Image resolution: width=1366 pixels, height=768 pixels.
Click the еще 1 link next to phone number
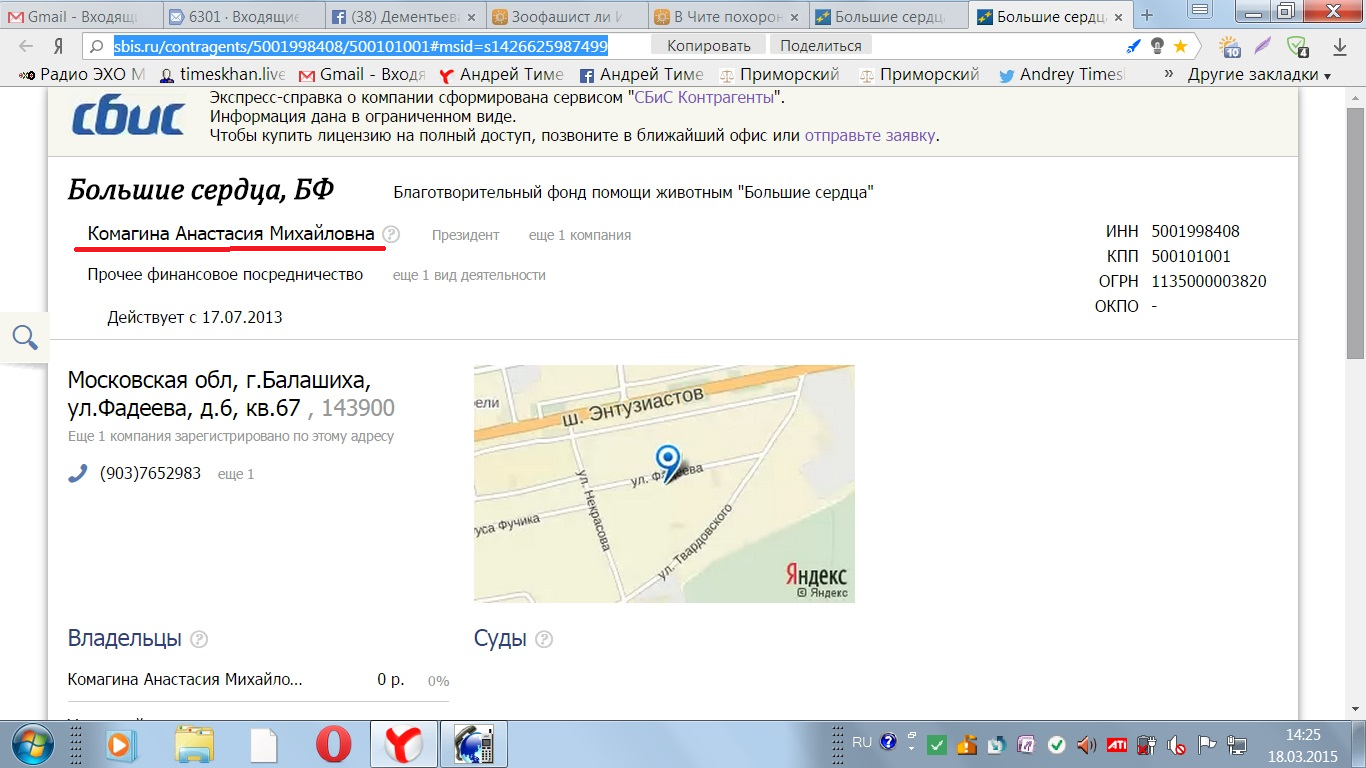pyautogui.click(x=236, y=474)
